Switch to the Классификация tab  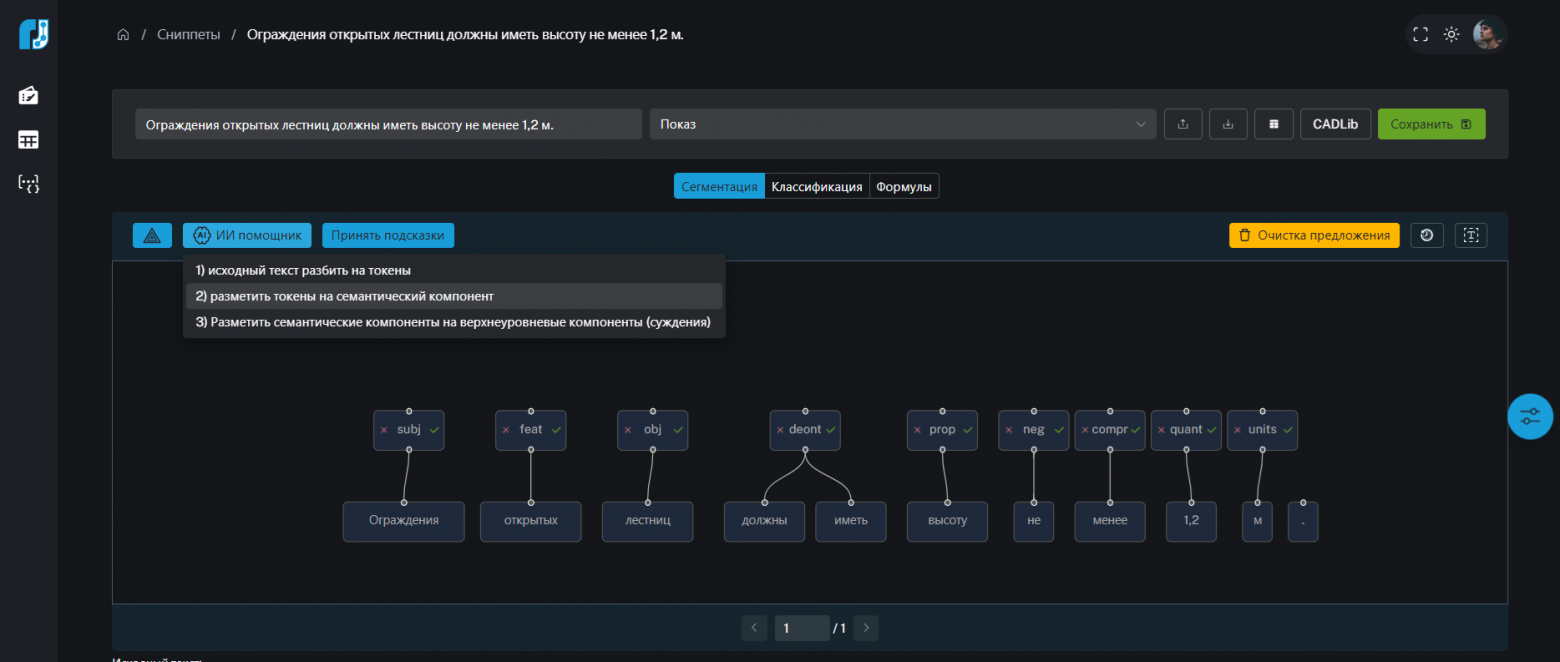click(x=816, y=186)
